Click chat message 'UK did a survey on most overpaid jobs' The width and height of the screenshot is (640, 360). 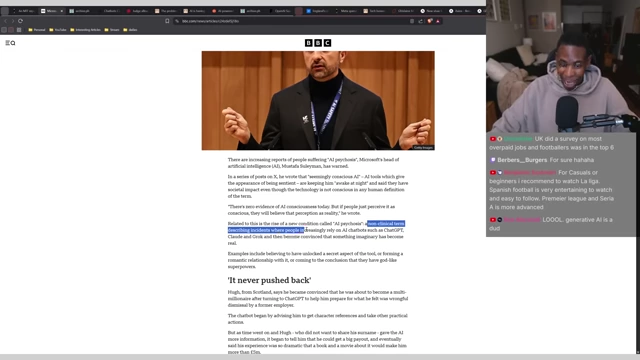[551, 143]
